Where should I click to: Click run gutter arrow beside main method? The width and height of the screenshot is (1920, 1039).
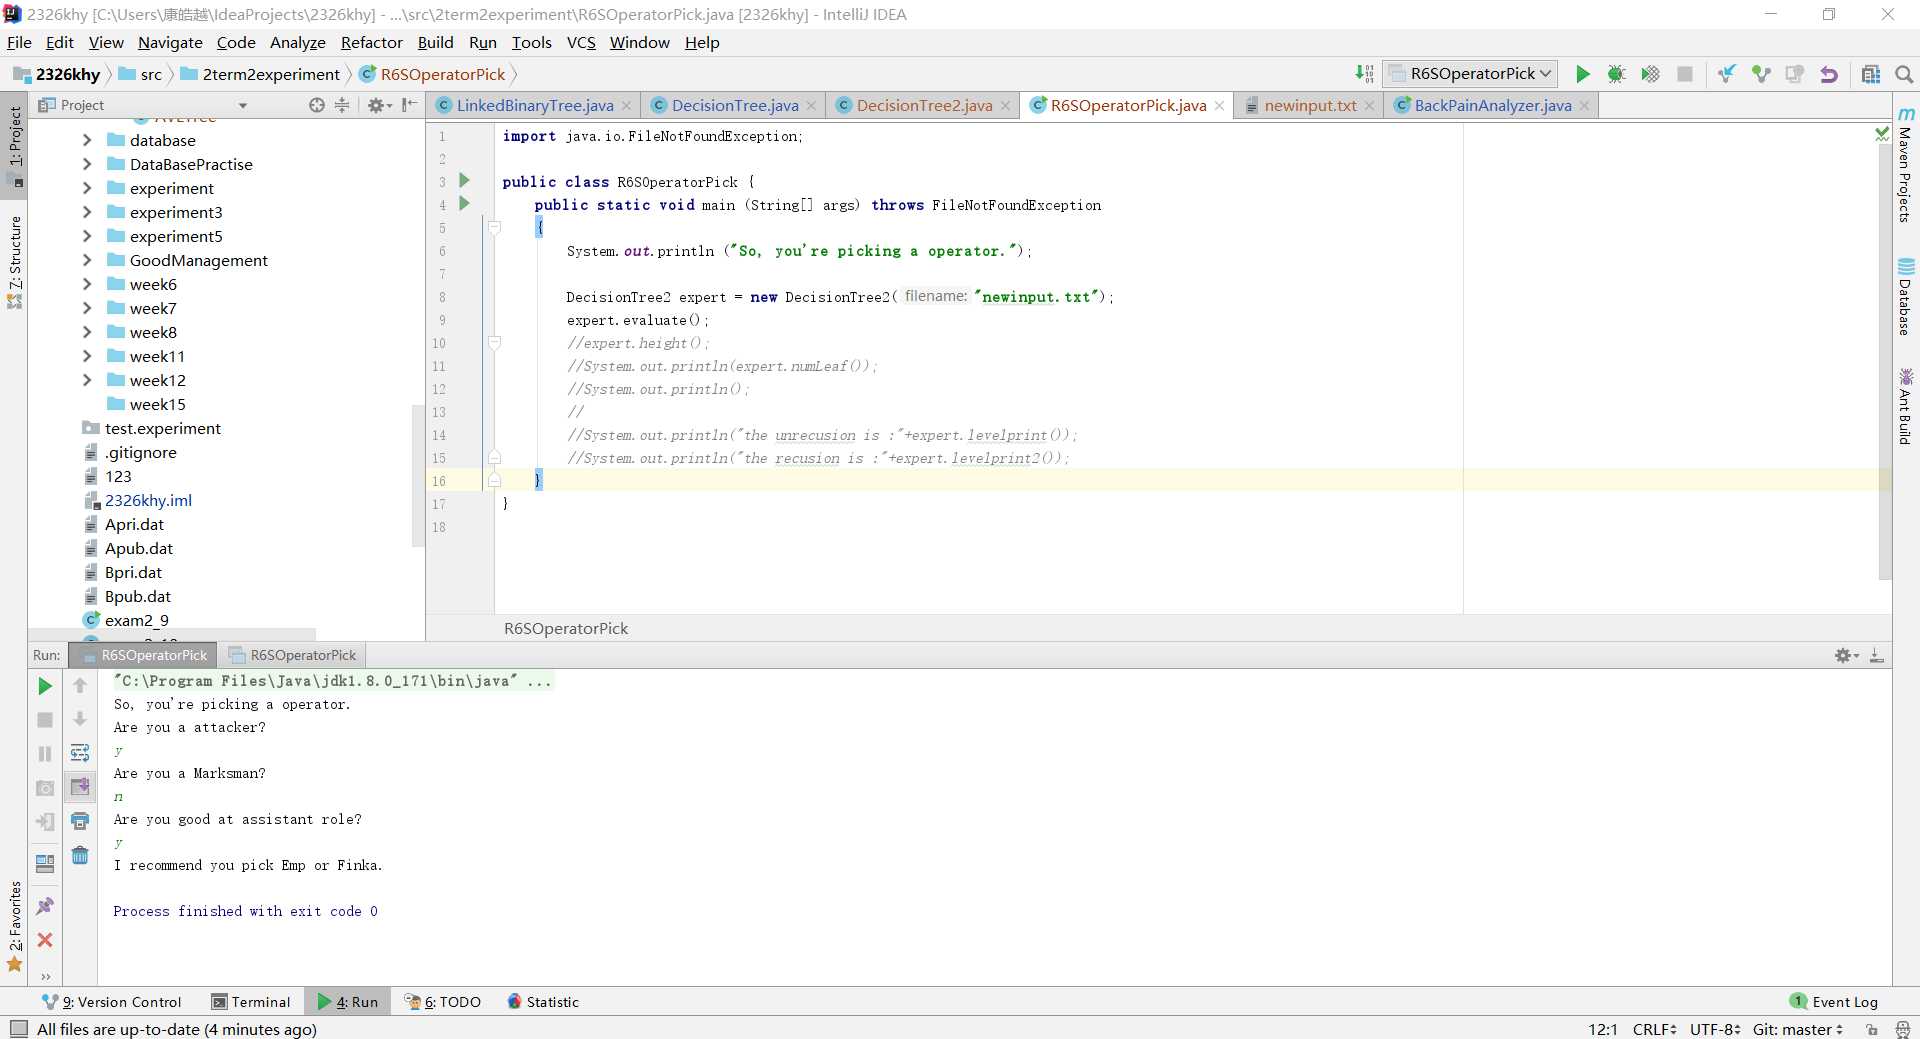[x=464, y=204]
